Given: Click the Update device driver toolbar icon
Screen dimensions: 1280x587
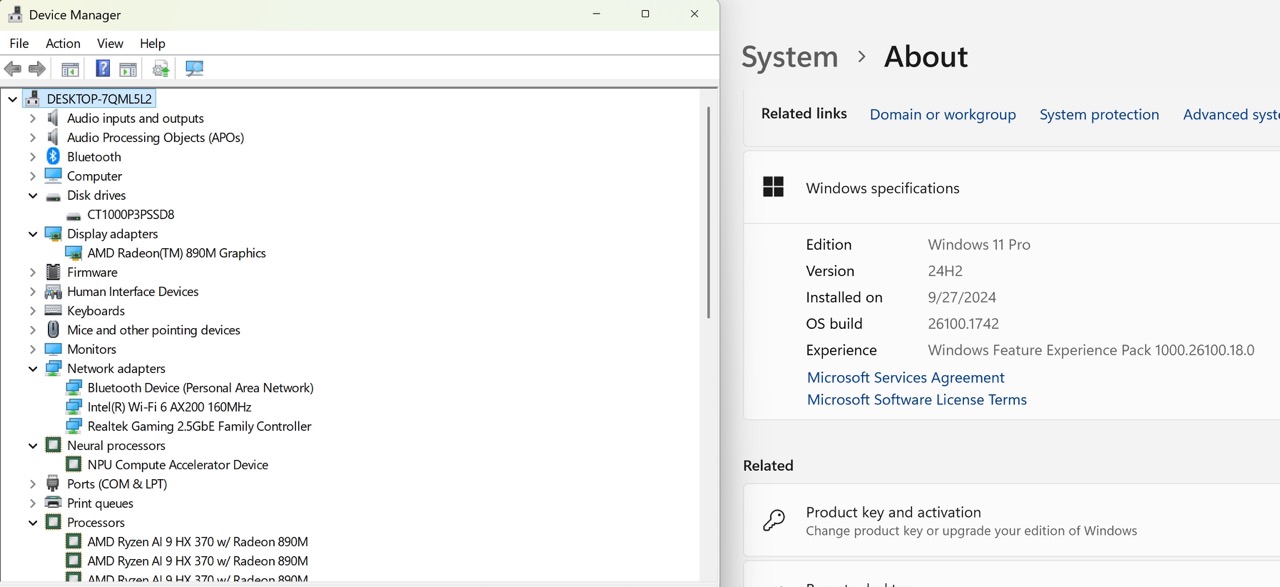Looking at the screenshot, I should [161, 69].
